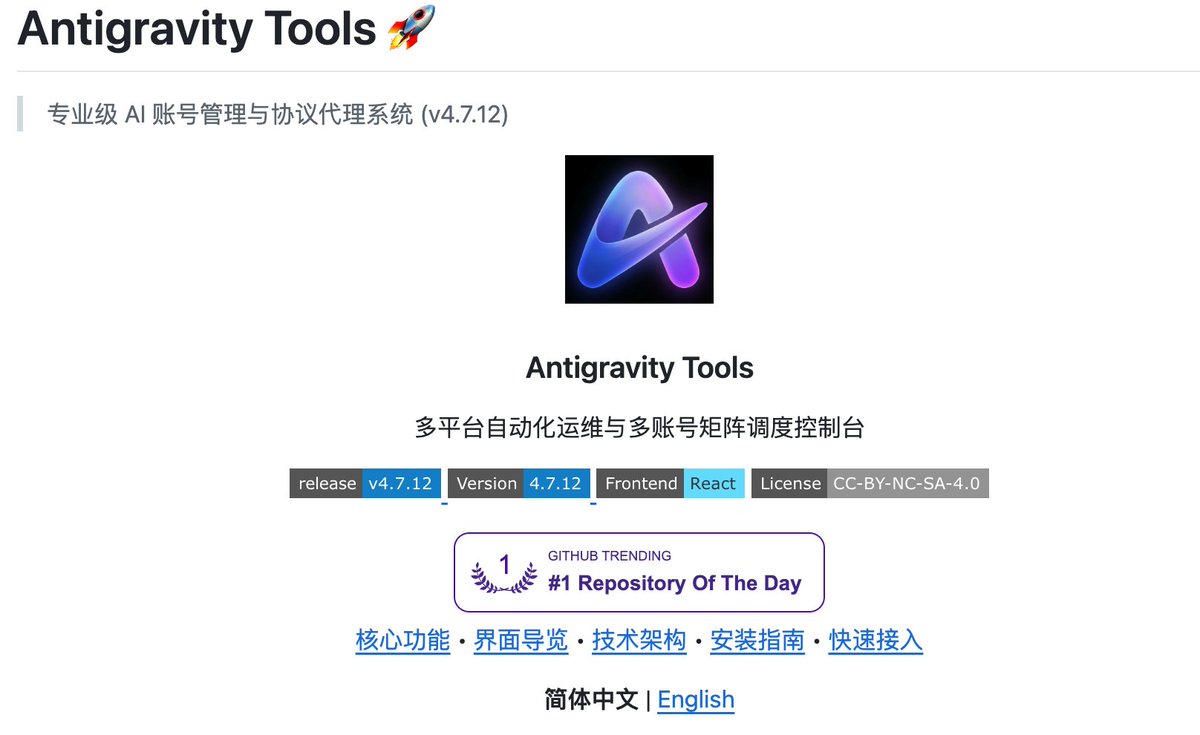Open the 安装指南 link
The image size is (1200, 735).
click(x=757, y=640)
